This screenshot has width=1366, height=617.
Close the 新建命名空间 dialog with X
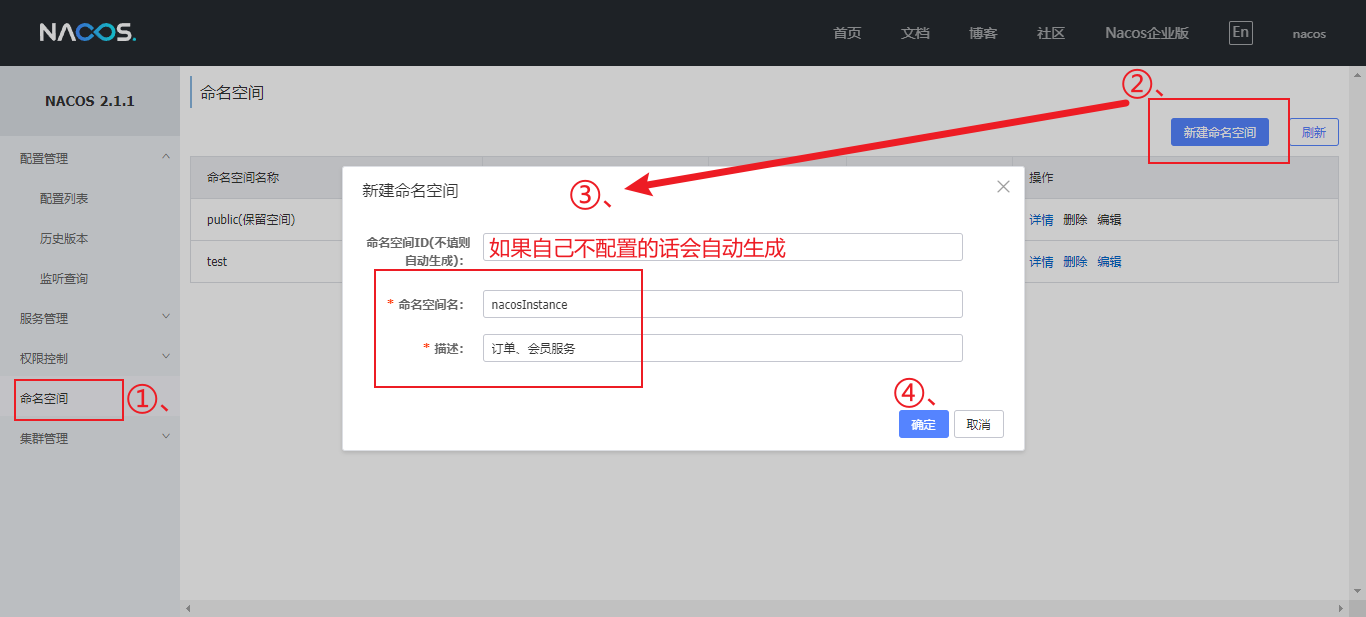(x=1003, y=187)
